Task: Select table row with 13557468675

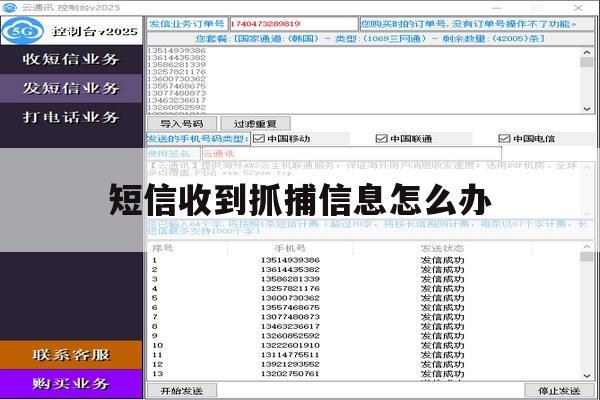Action: (x=364, y=307)
